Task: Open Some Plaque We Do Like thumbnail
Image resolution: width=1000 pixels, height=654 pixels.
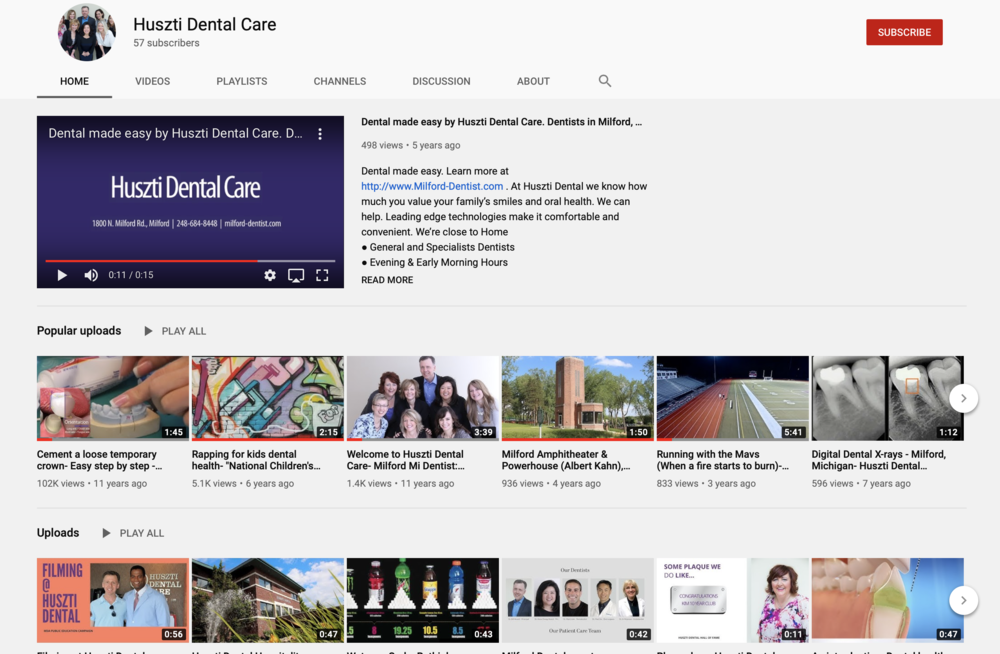Action: (733, 600)
